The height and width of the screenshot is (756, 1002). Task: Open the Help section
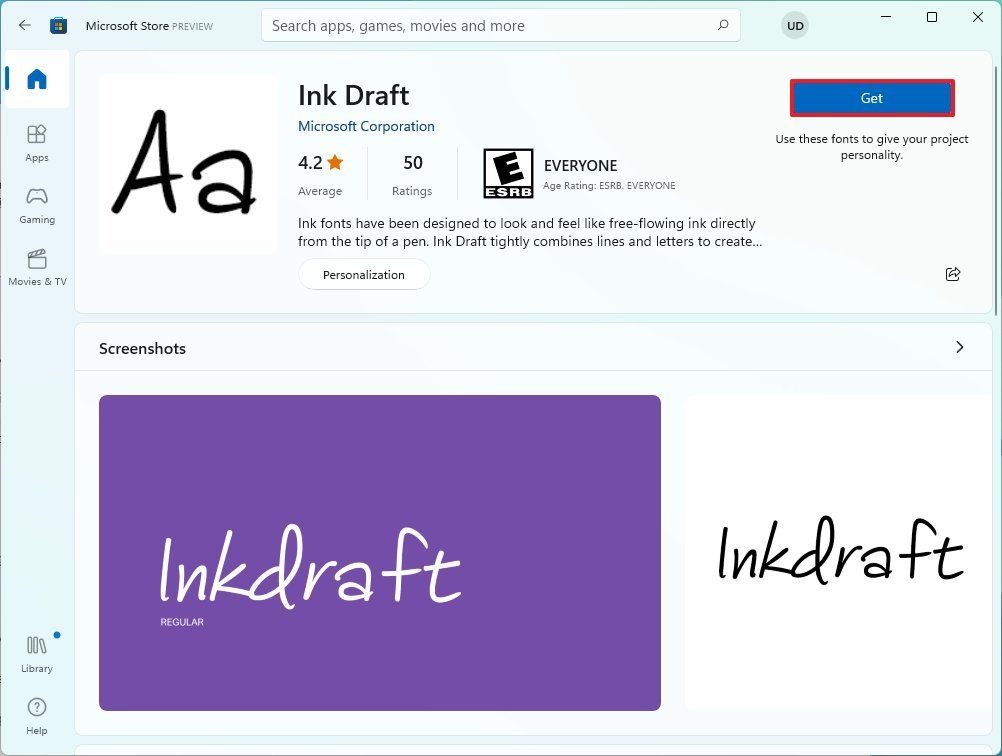(x=36, y=713)
